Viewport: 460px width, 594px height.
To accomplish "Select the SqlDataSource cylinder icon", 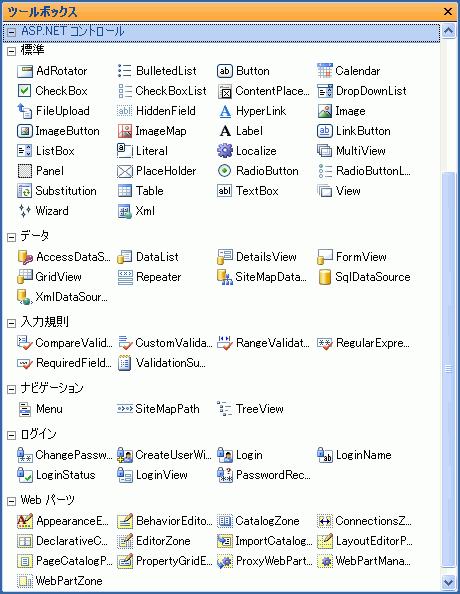I will pyautogui.click(x=325, y=277).
